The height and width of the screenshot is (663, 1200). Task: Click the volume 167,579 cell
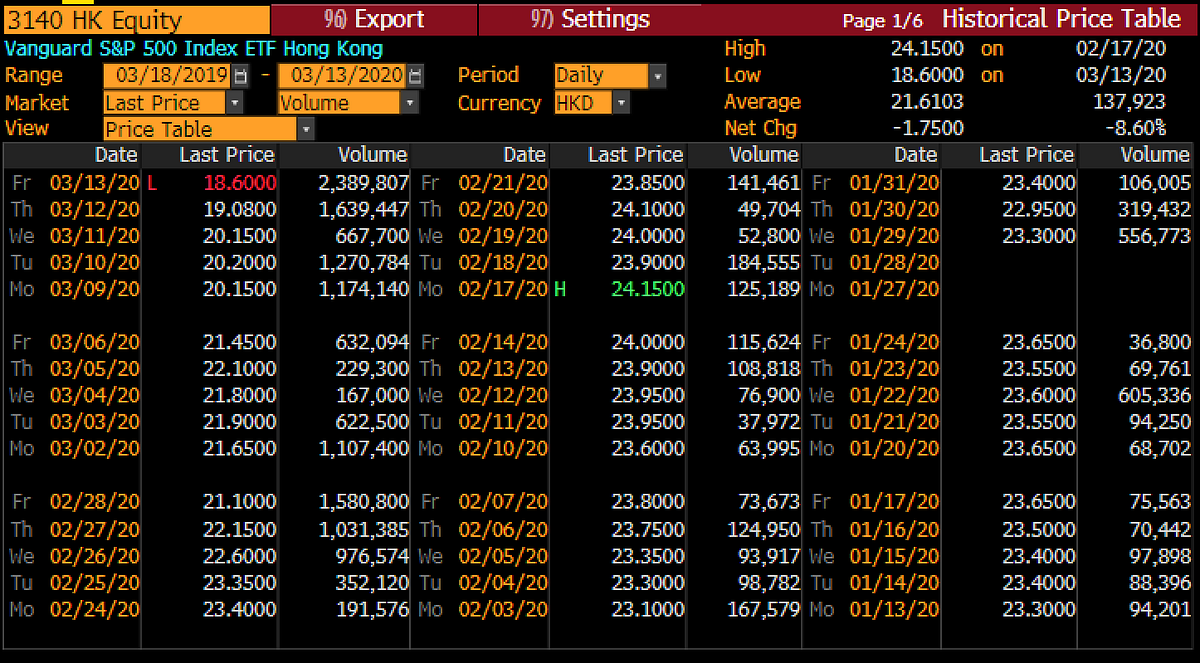(765, 609)
